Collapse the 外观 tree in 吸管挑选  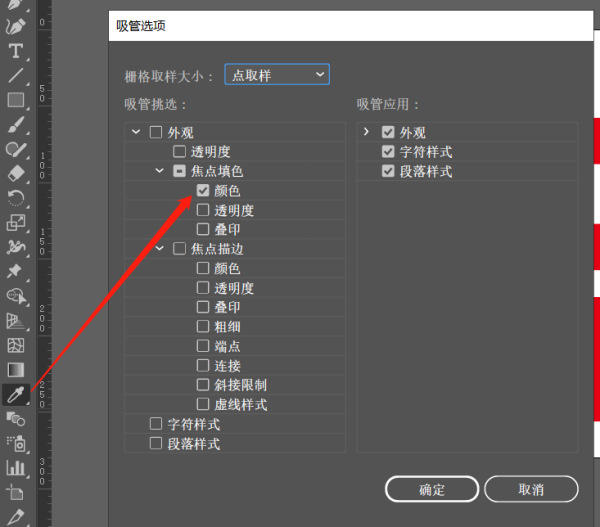[x=136, y=132]
